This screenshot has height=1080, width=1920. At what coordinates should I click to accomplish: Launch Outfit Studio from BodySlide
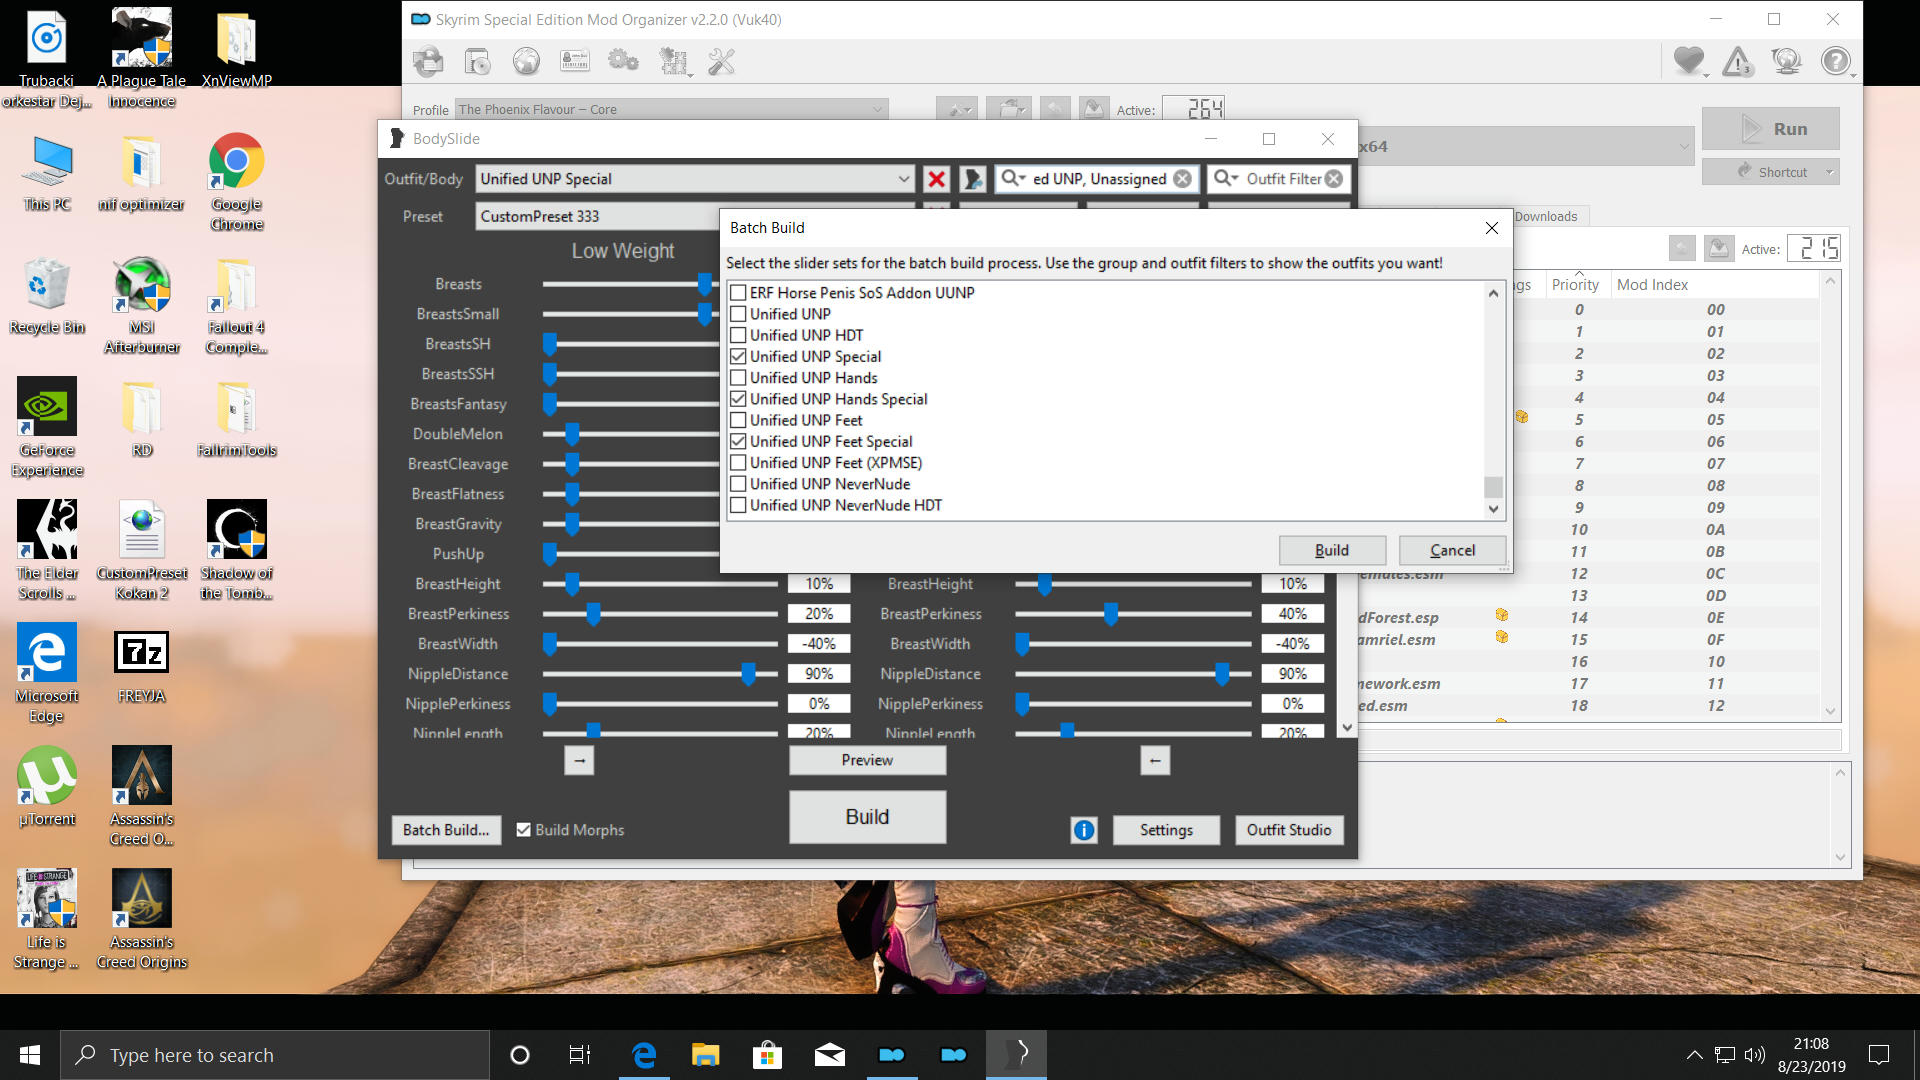click(x=1289, y=830)
